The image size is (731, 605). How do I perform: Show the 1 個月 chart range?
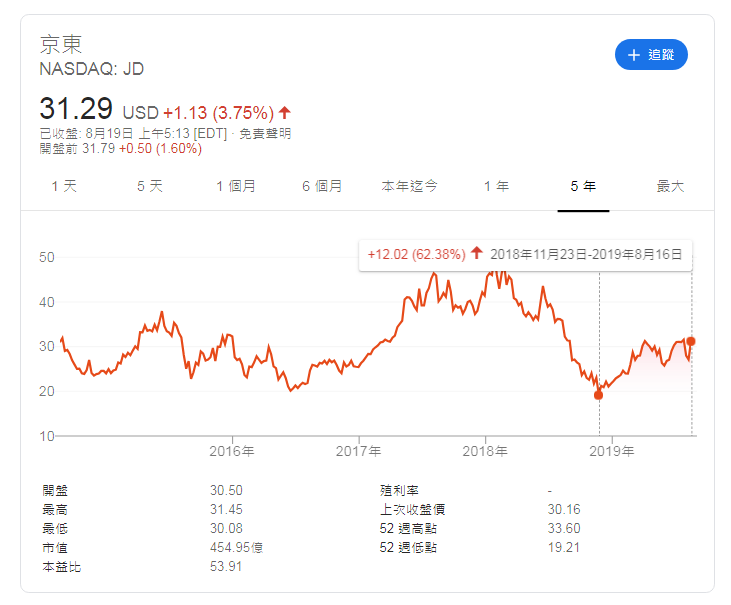(236, 186)
